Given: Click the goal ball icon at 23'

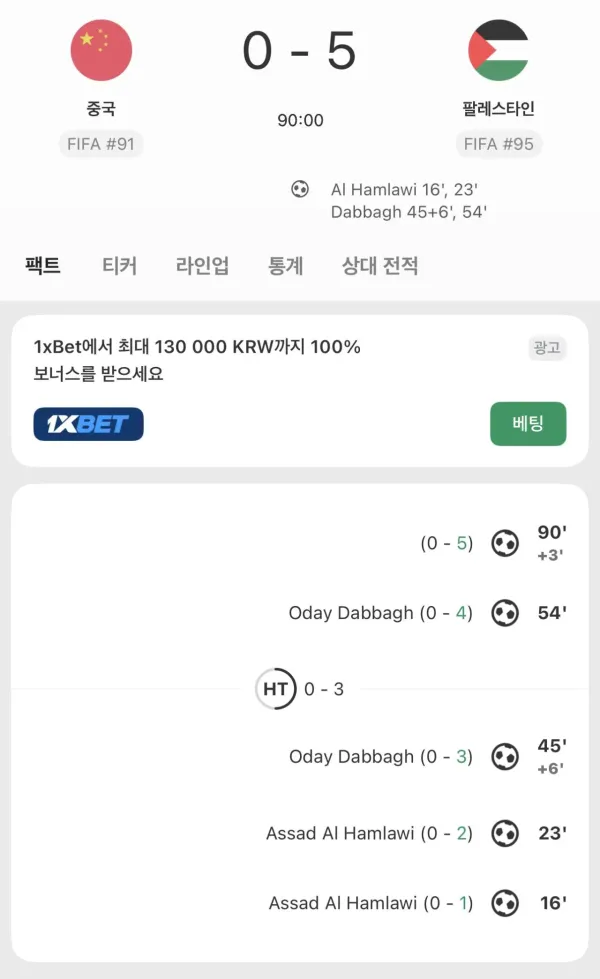Looking at the screenshot, I should pyautogui.click(x=504, y=833).
